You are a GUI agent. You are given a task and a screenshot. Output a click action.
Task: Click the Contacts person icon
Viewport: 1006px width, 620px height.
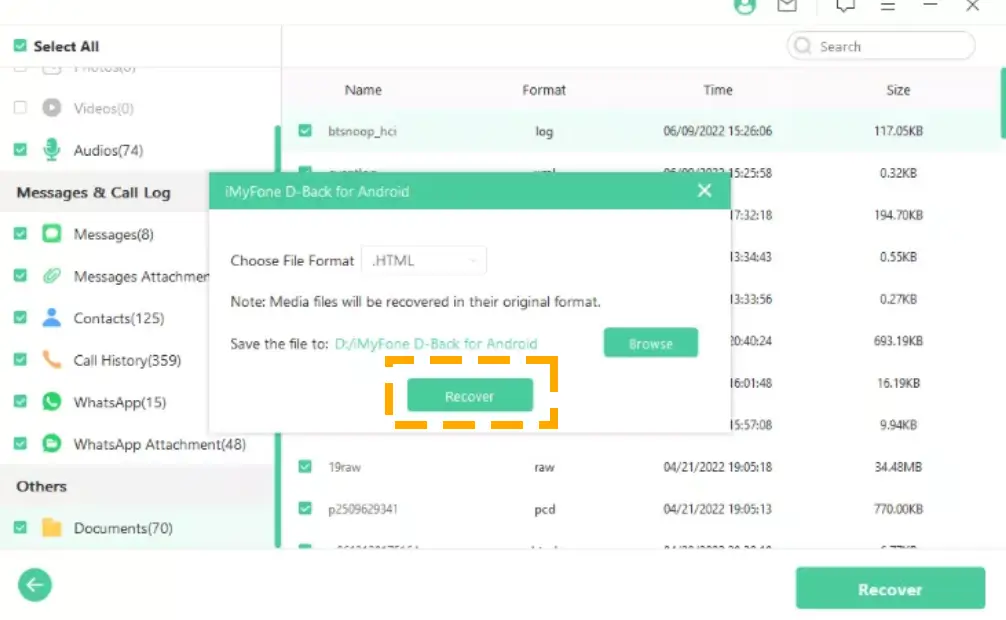coord(51,317)
